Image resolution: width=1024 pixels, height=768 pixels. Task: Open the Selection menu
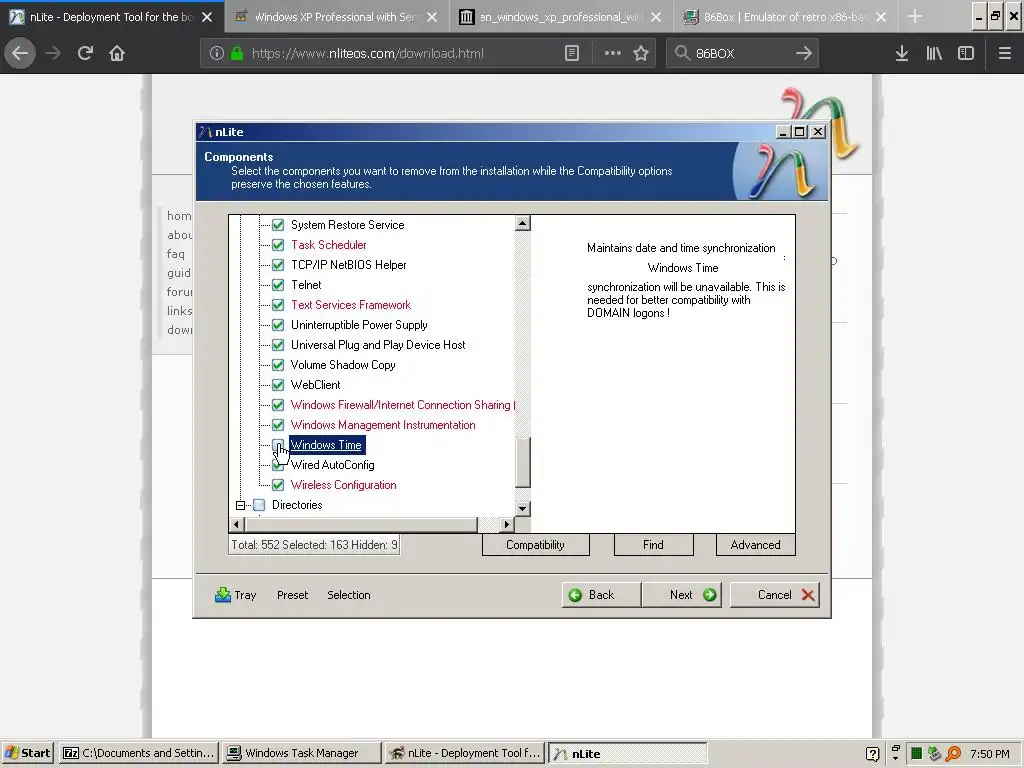[349, 595]
